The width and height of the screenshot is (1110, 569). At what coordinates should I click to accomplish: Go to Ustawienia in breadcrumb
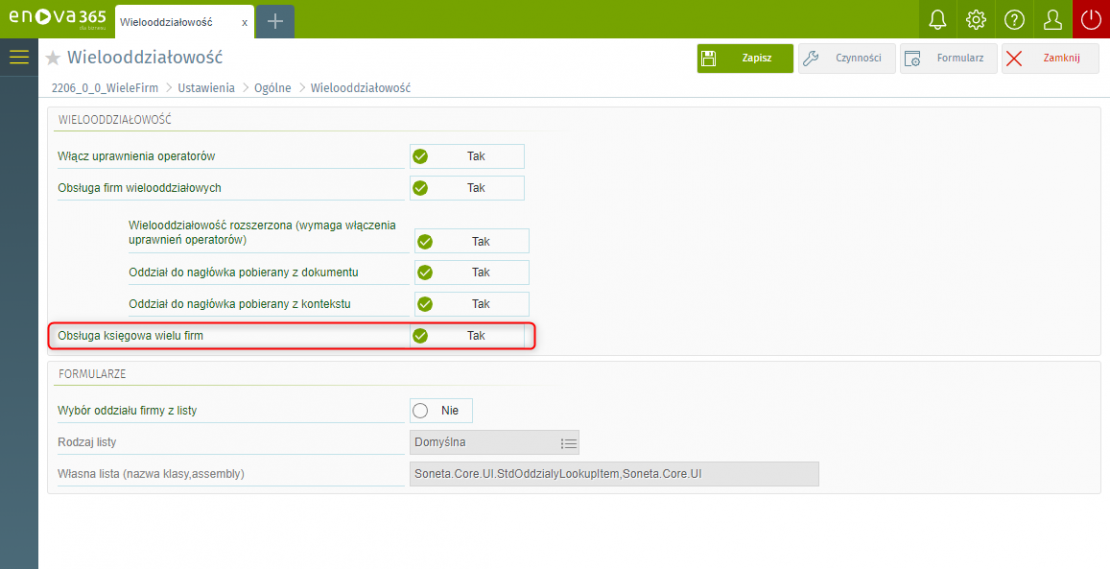click(206, 88)
